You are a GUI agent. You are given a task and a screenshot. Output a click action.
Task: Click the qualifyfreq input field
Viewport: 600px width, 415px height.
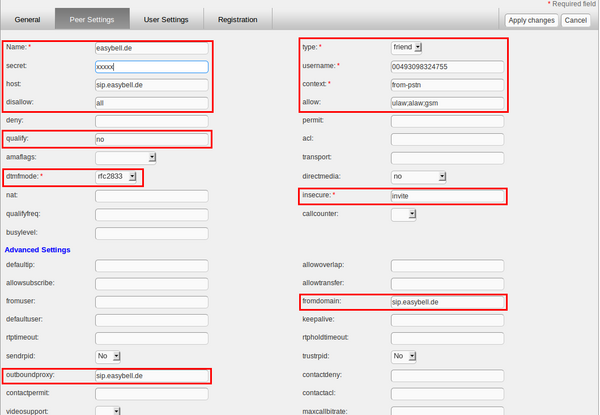[x=152, y=215]
